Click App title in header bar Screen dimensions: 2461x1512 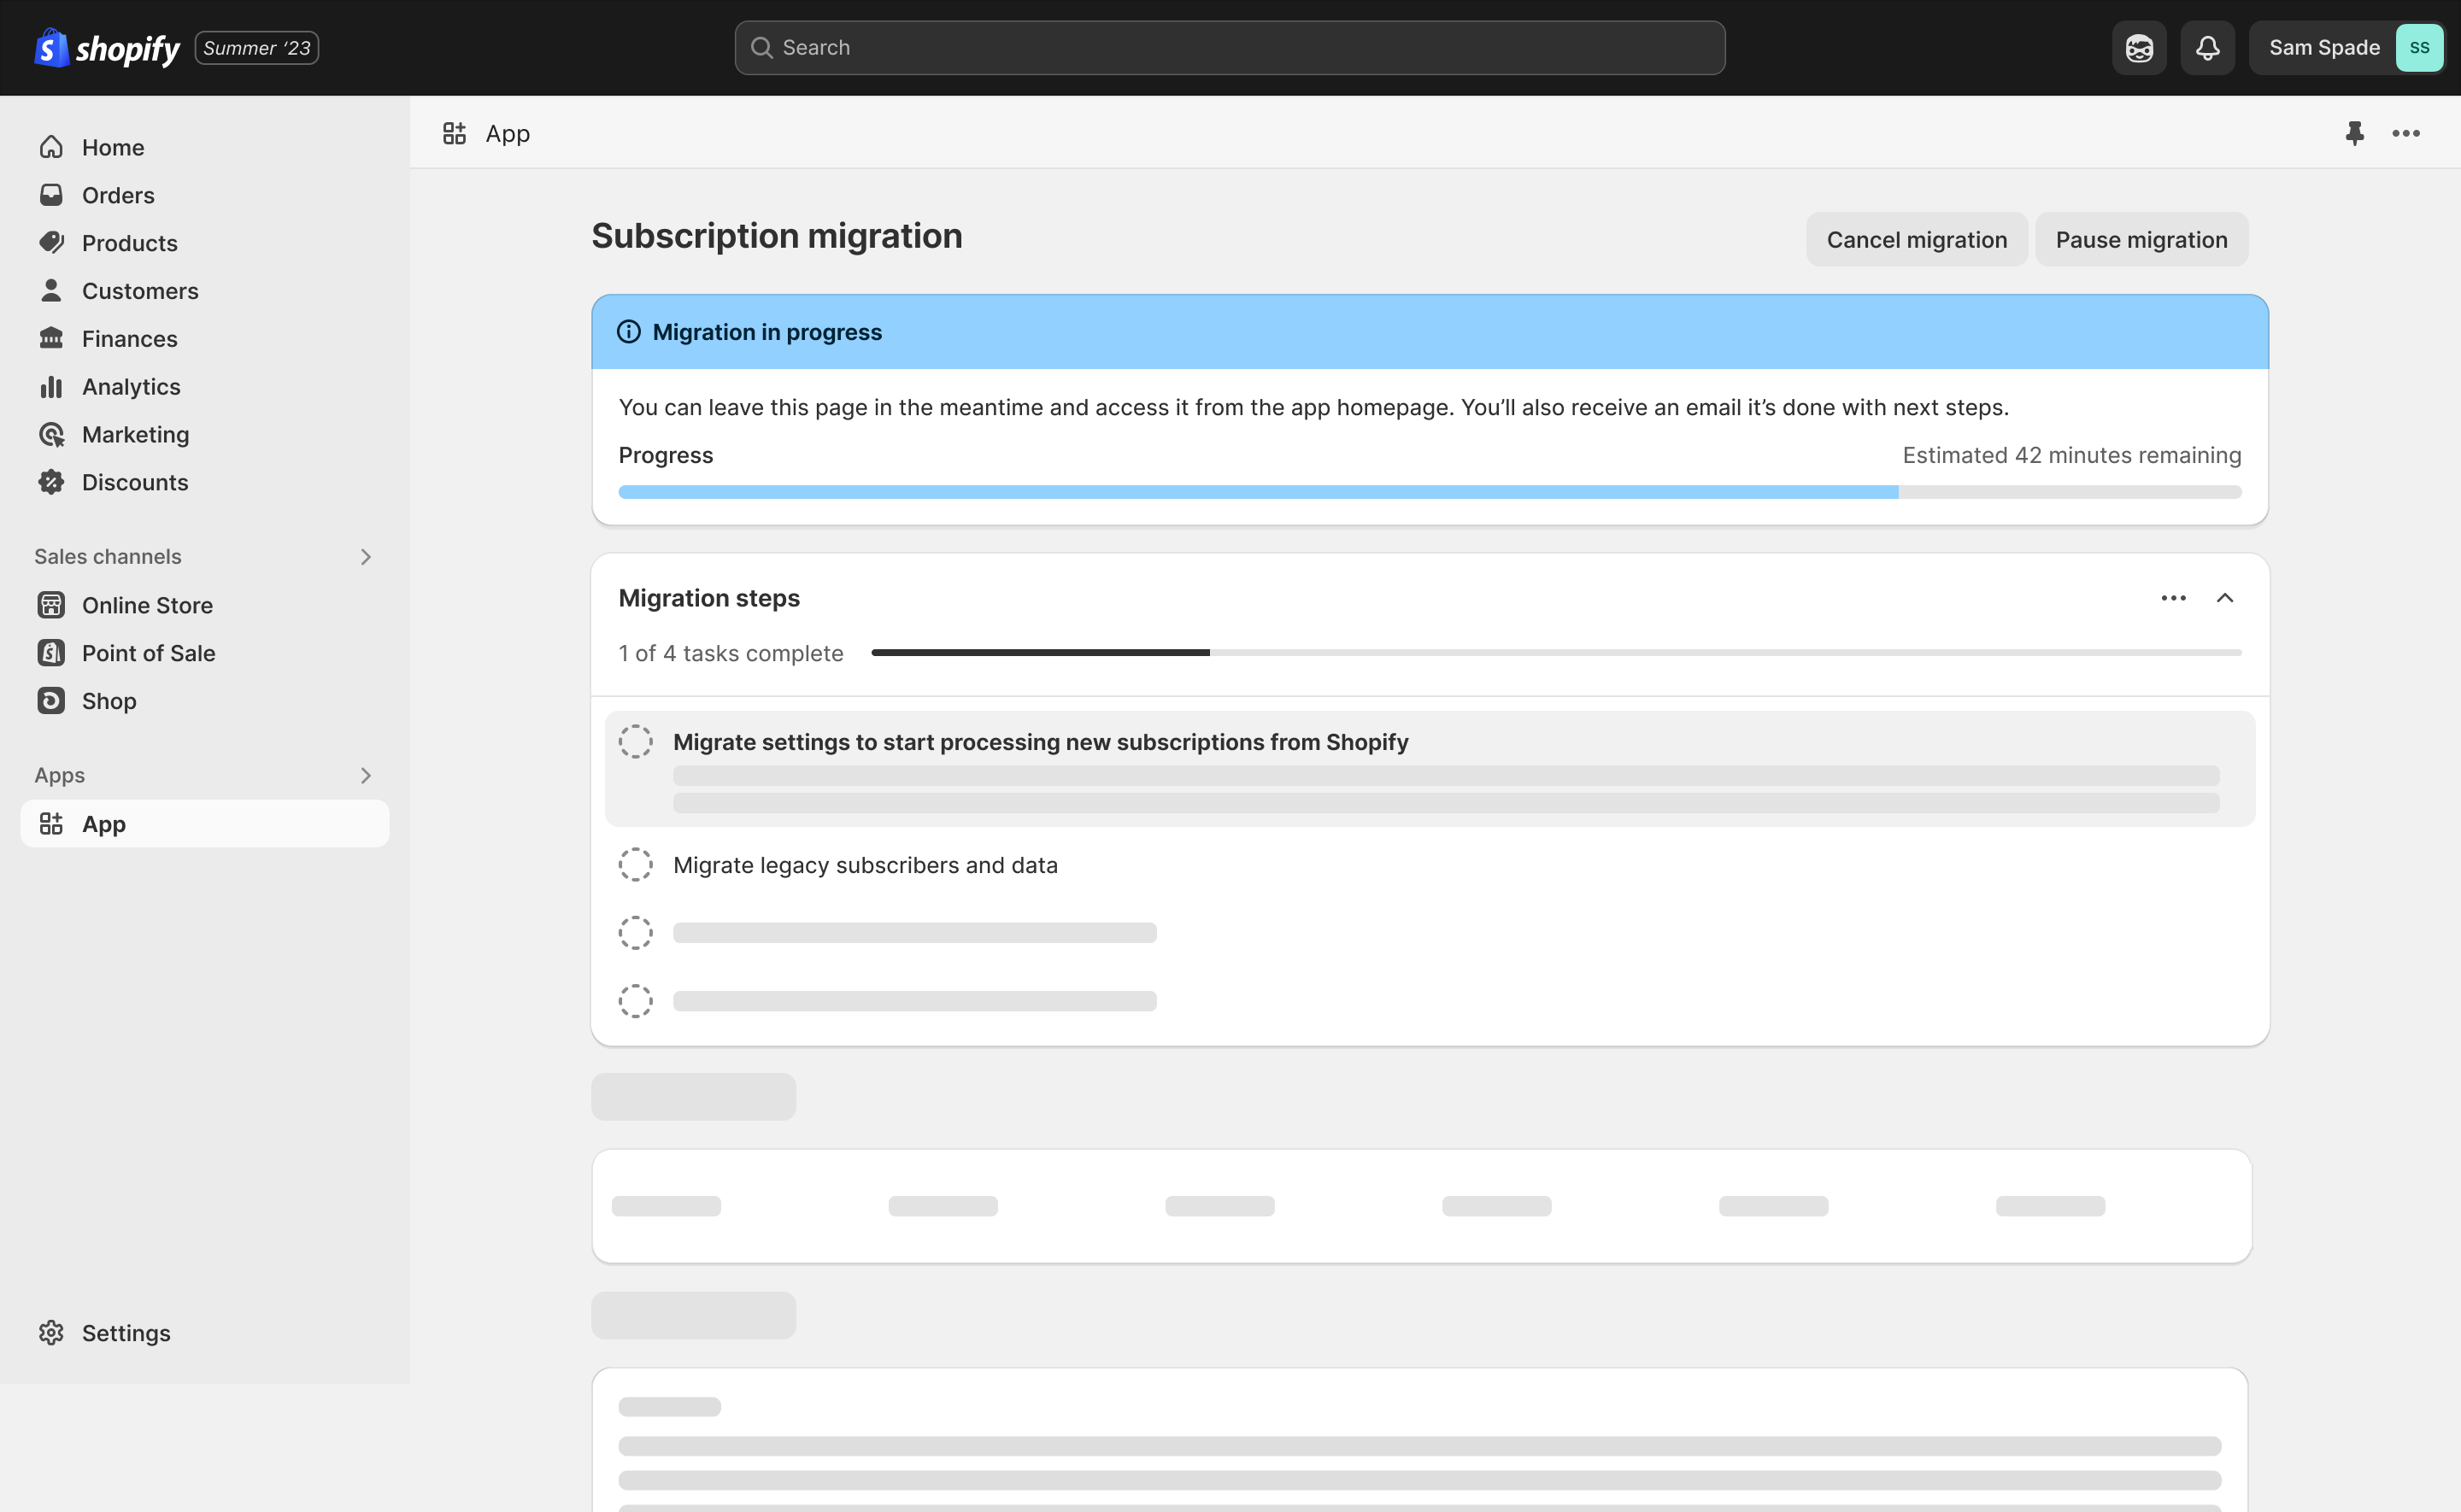(x=508, y=133)
